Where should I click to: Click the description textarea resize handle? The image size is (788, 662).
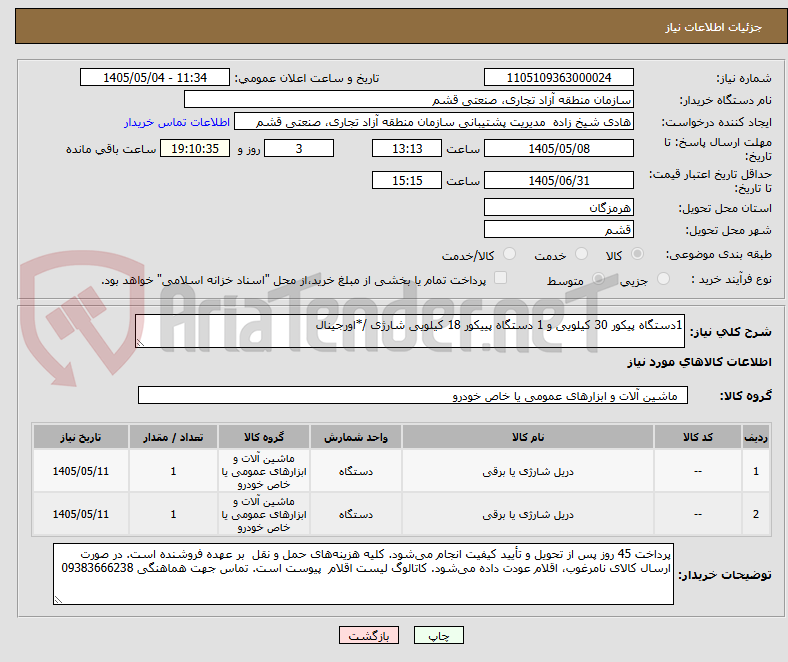[140, 342]
